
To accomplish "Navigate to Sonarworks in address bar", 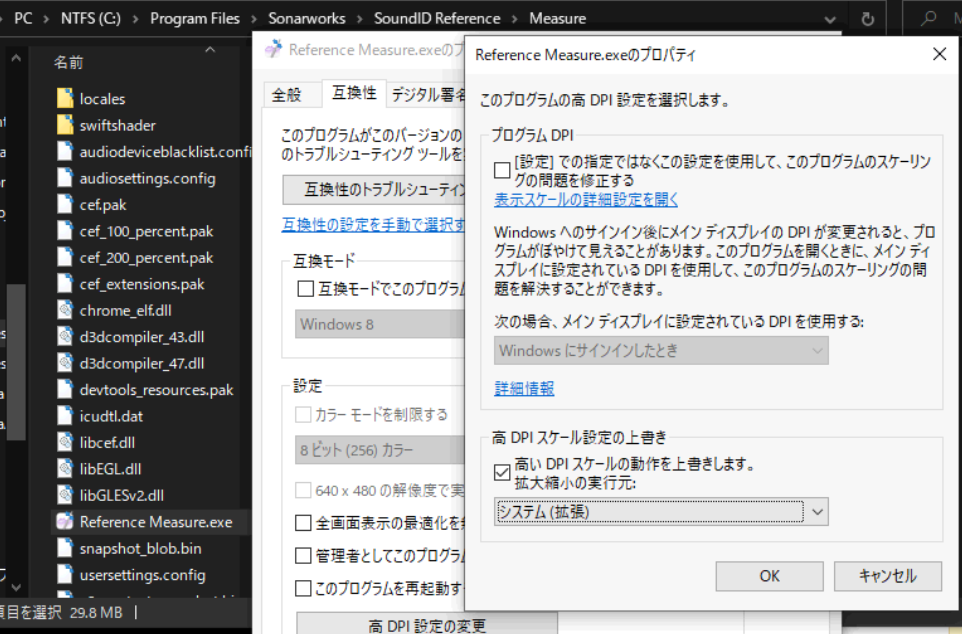I will tap(307, 19).
